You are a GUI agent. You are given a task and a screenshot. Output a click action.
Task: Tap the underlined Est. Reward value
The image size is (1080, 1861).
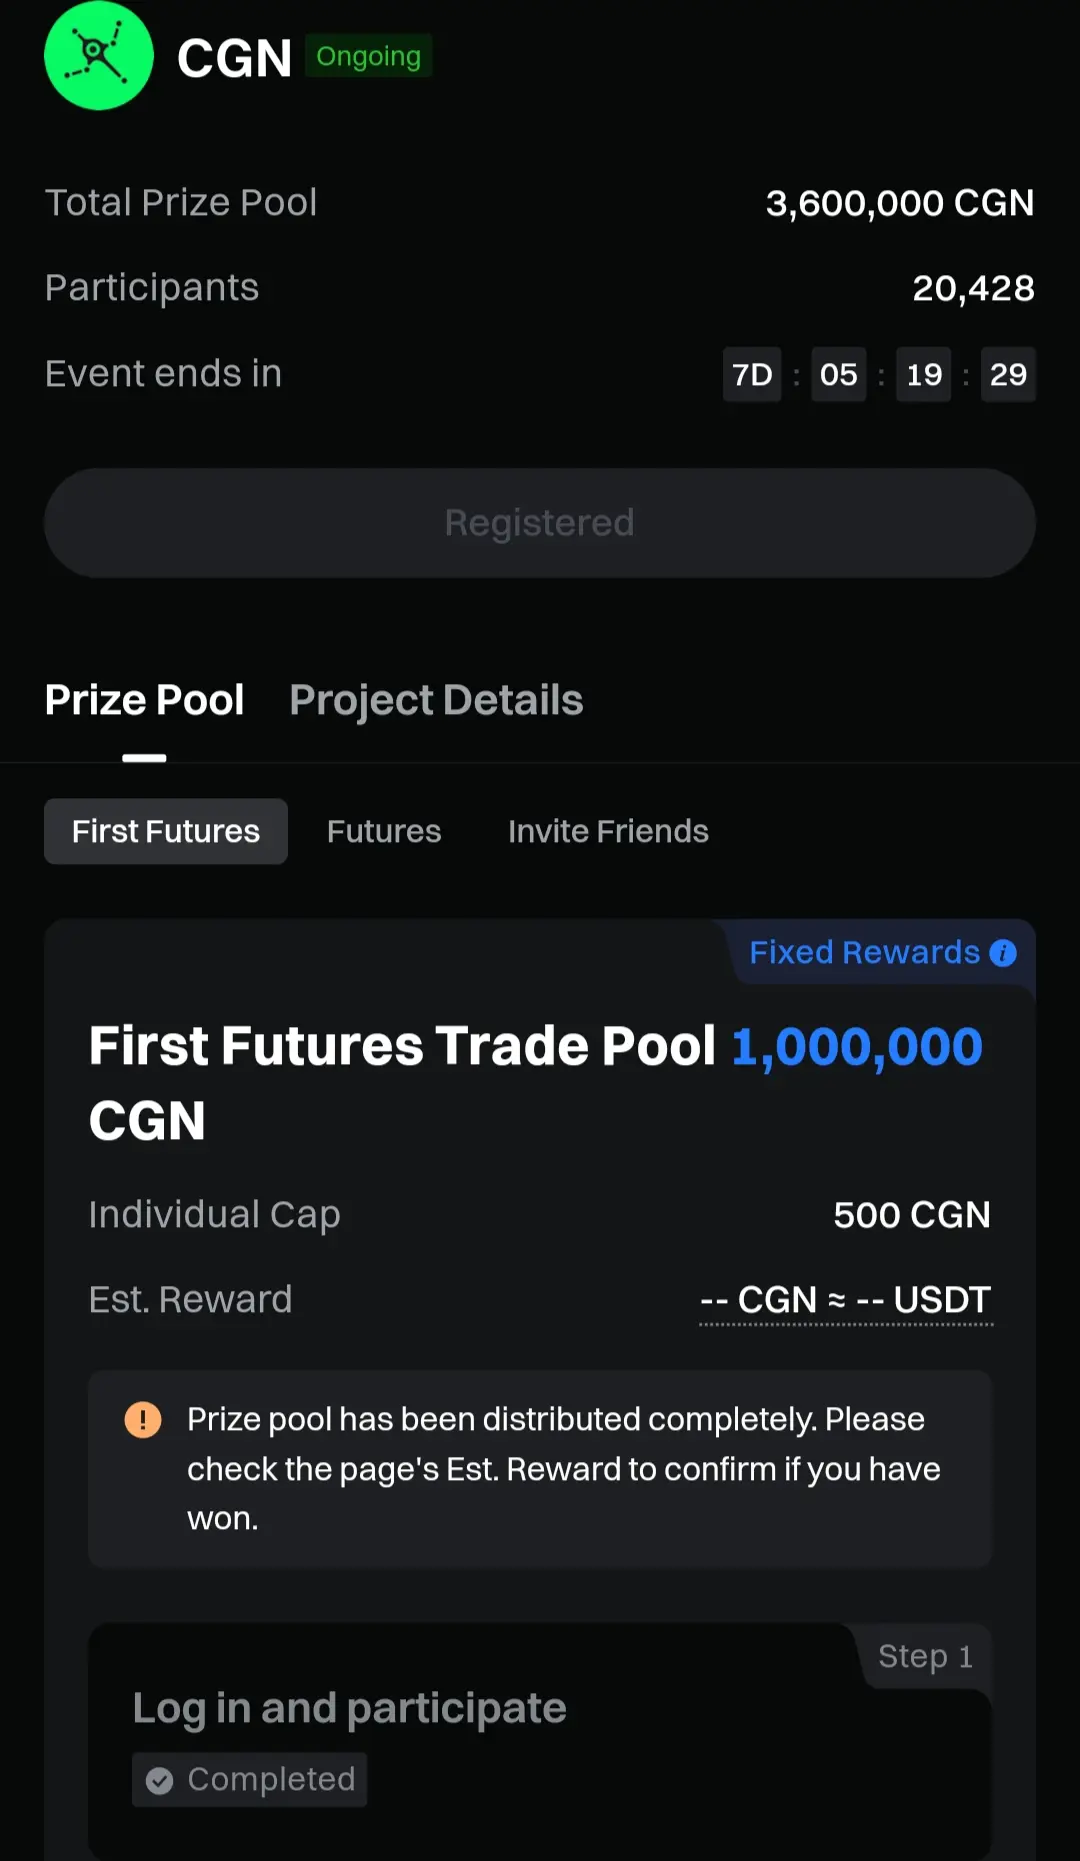[845, 1300]
